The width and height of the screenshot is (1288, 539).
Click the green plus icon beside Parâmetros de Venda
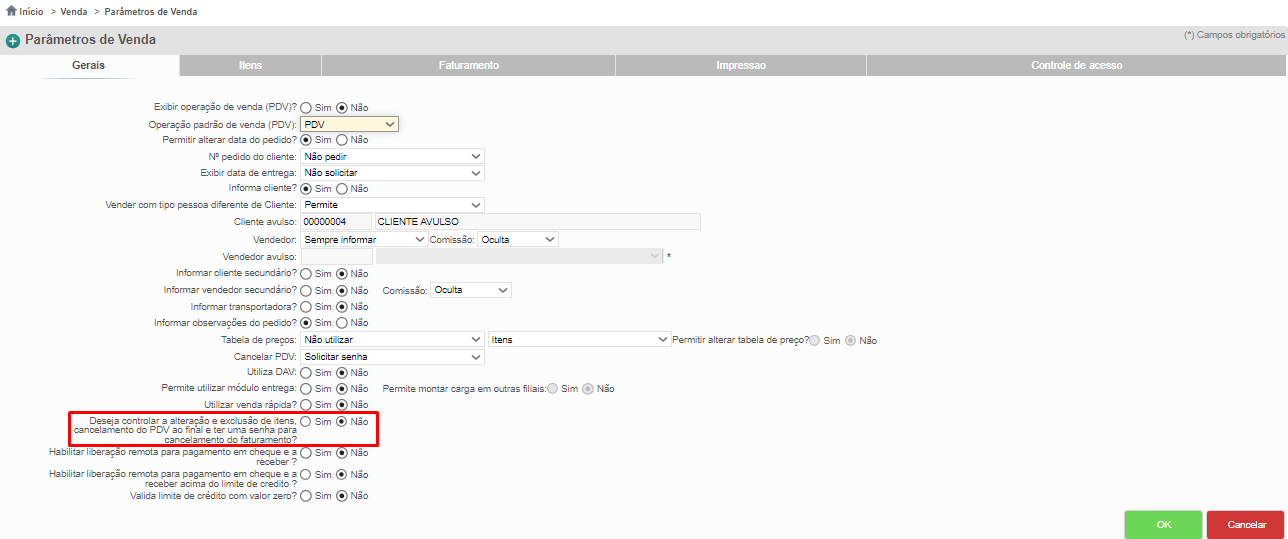click(13, 41)
